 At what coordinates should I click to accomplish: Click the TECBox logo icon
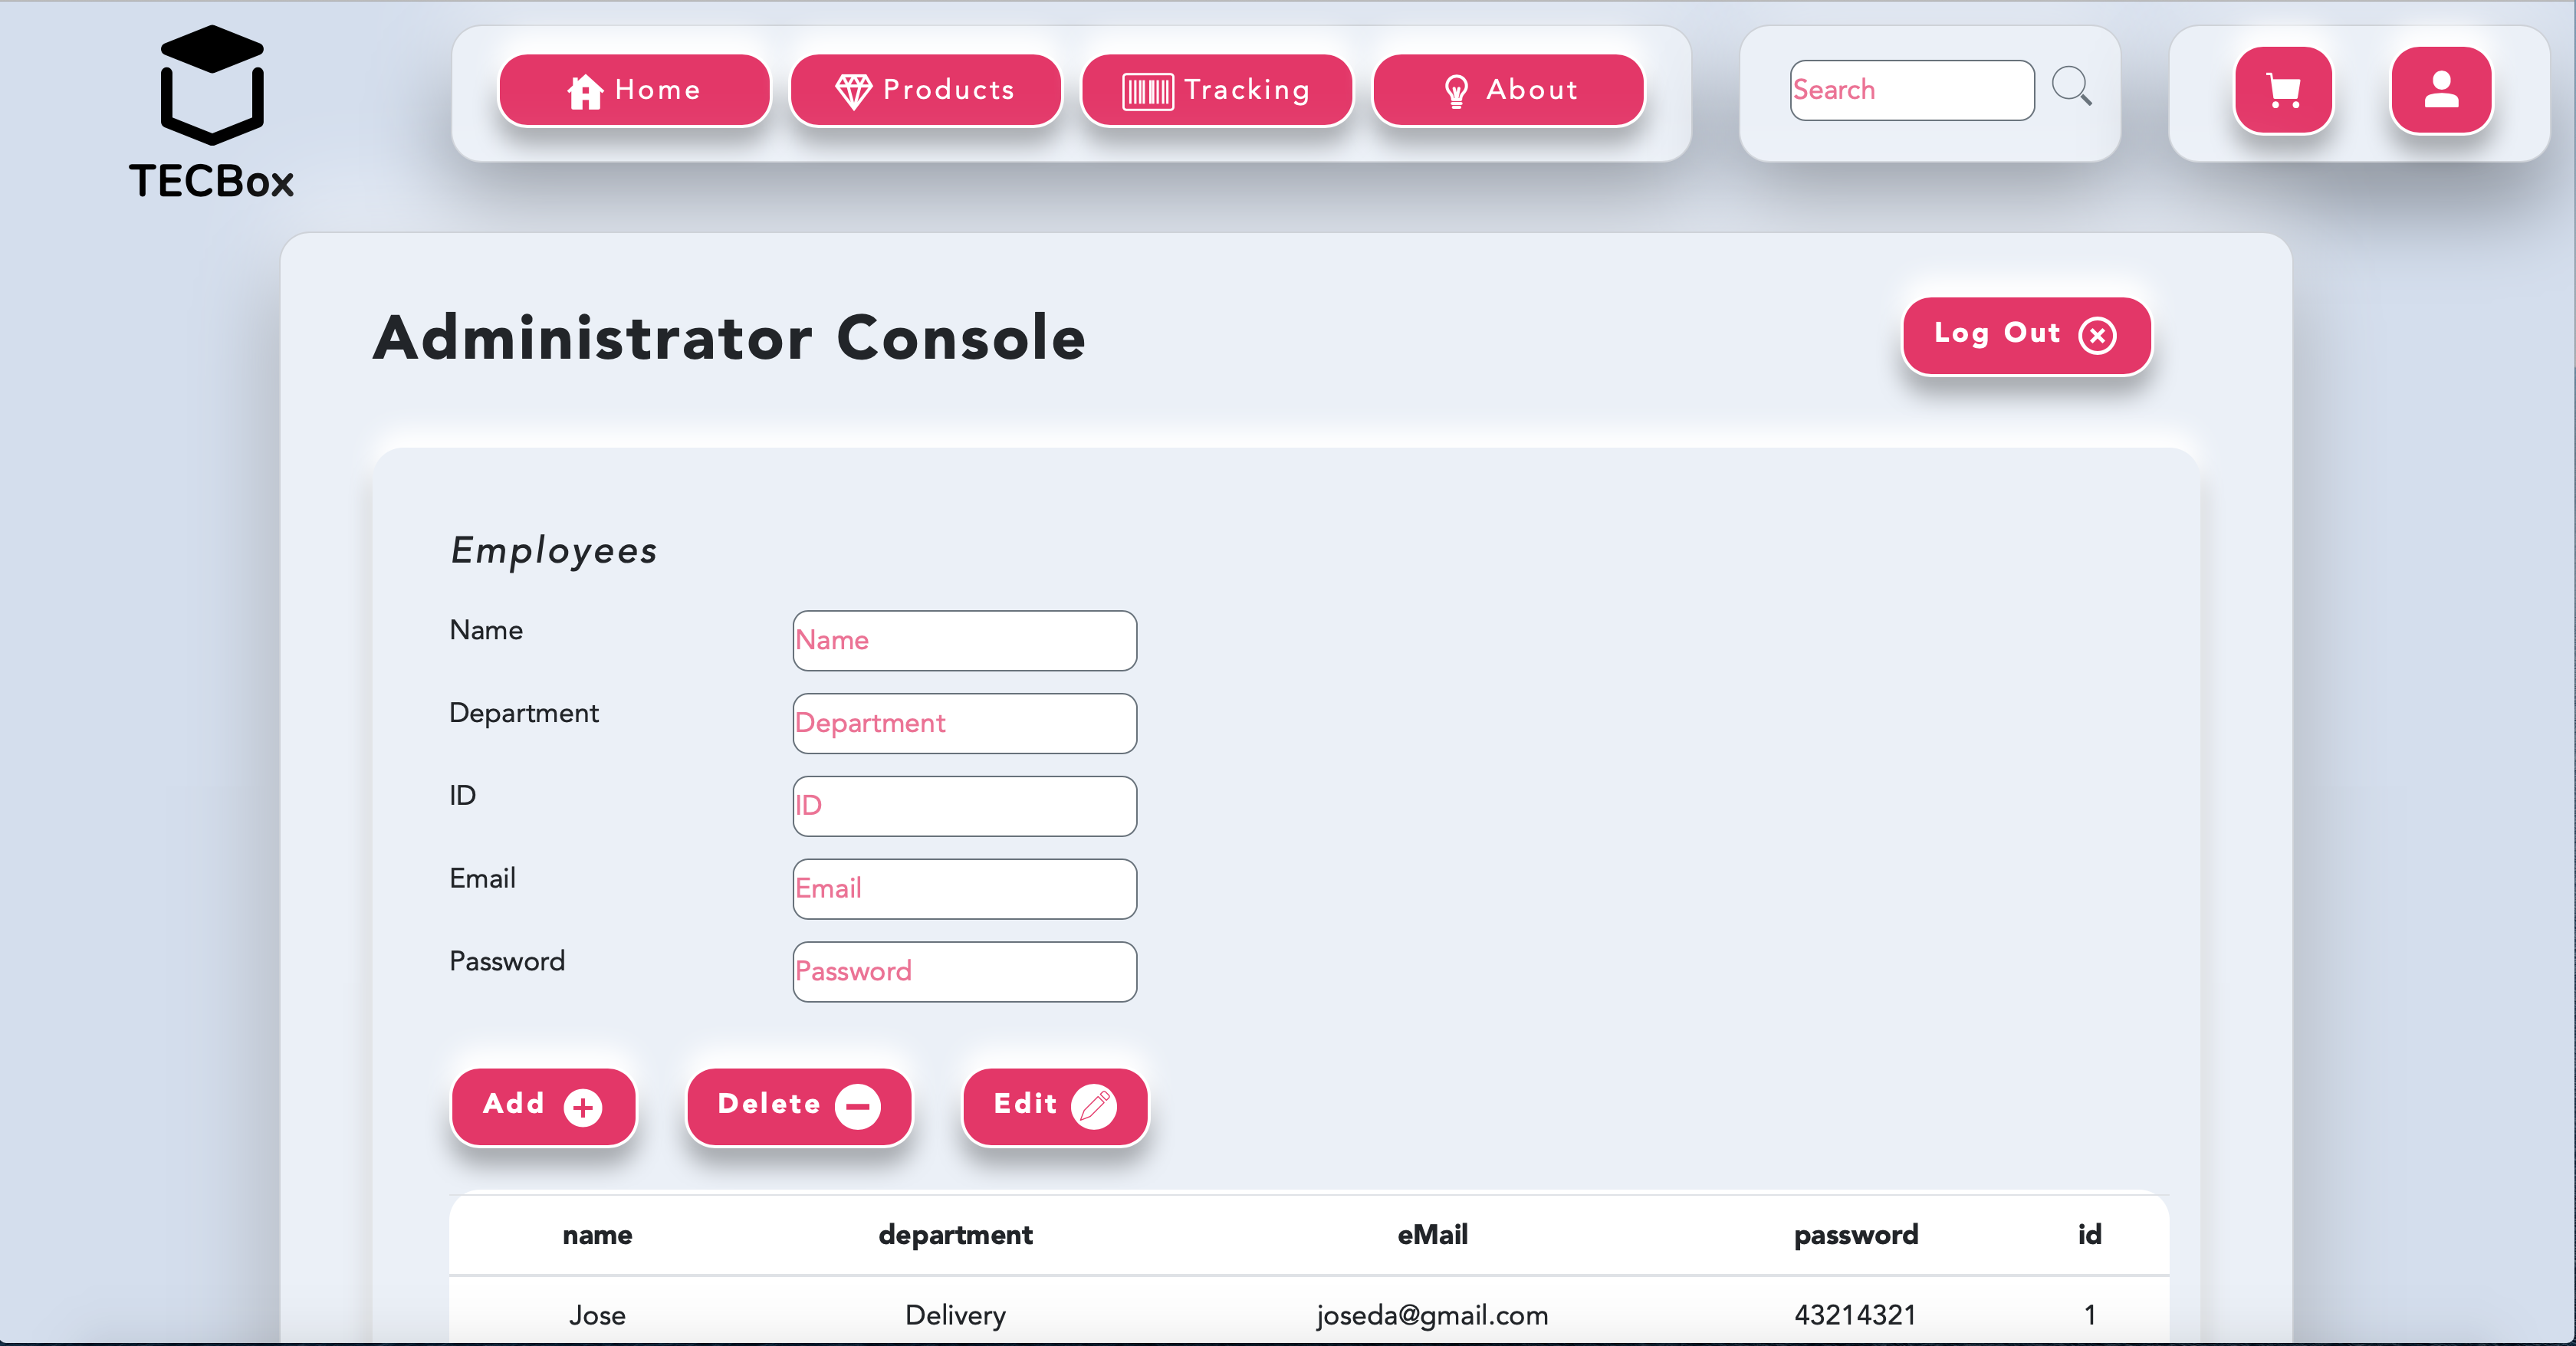(x=211, y=86)
